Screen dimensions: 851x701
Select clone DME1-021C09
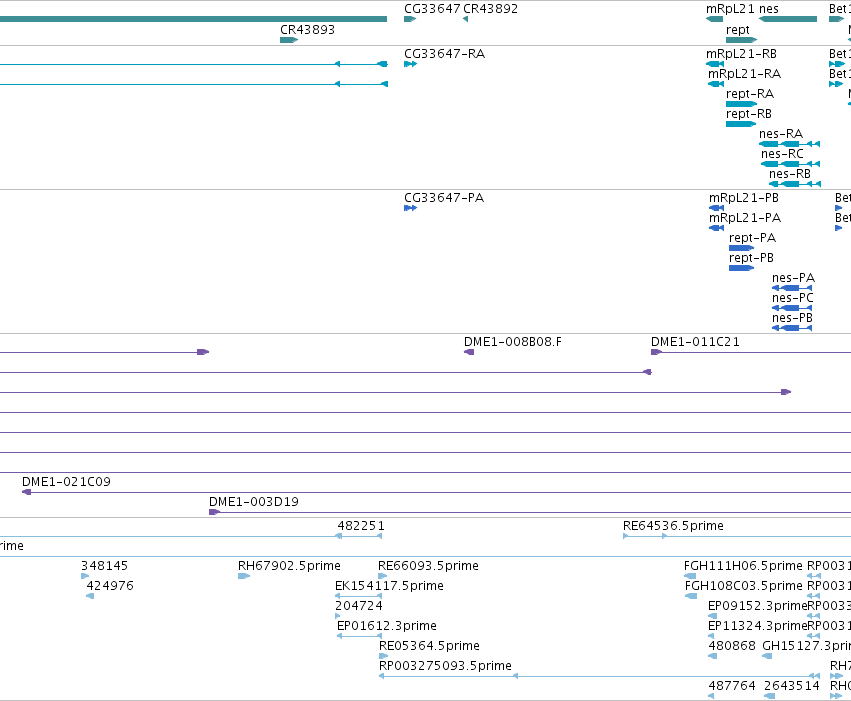click(x=66, y=482)
